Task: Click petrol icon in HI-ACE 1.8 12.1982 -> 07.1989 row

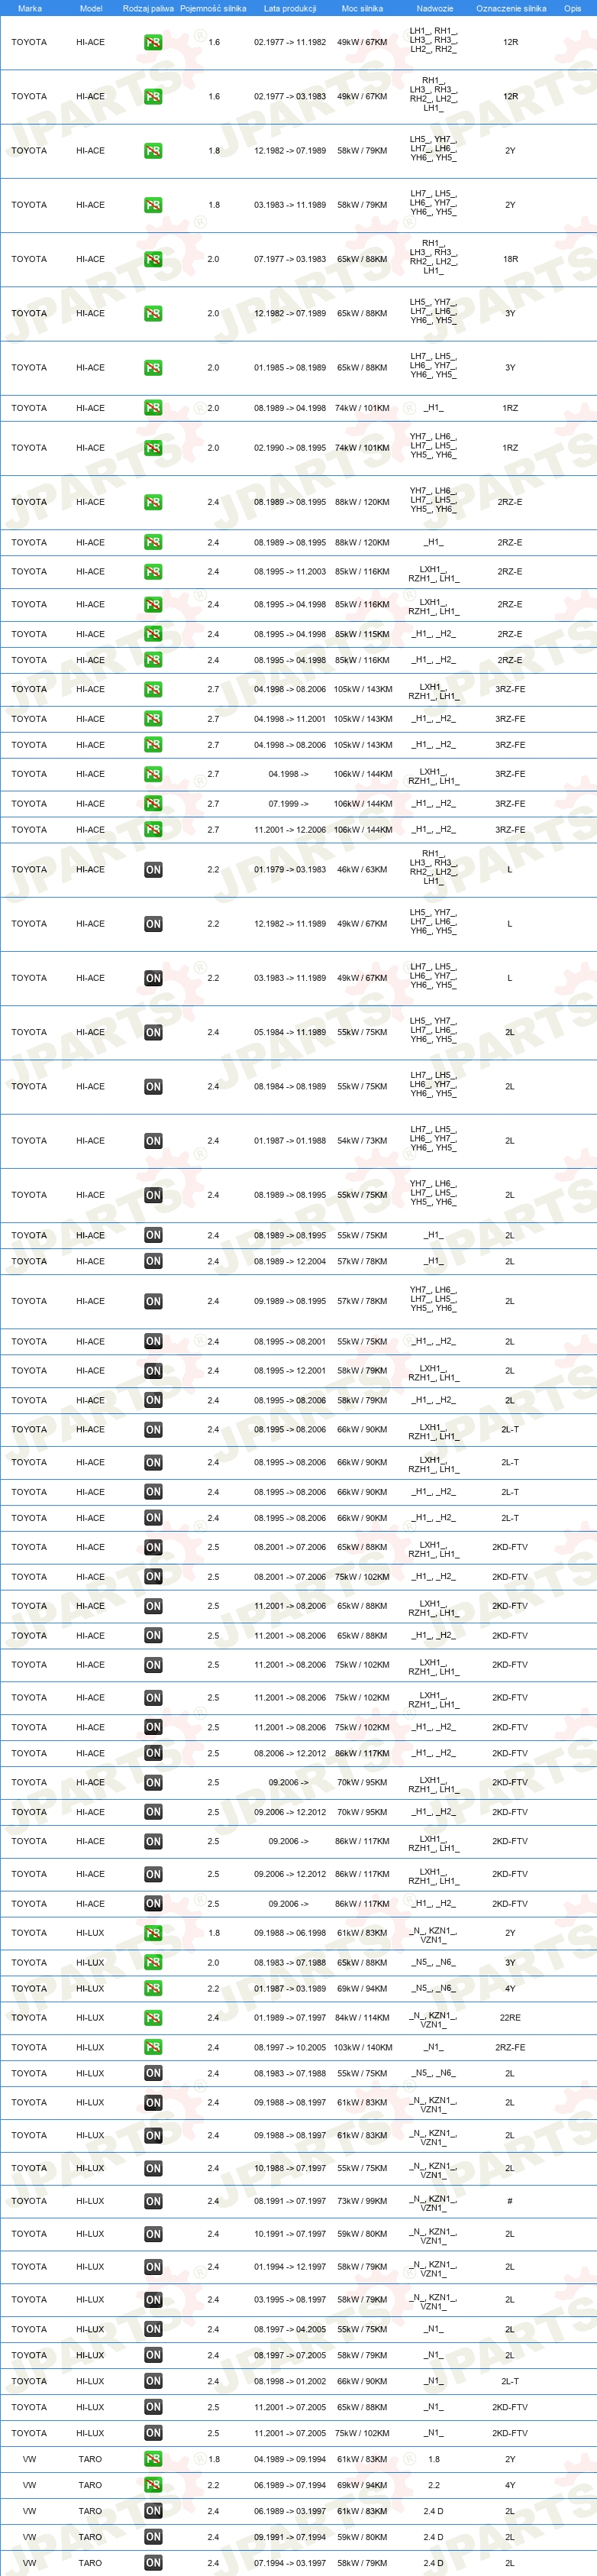Action: (153, 151)
